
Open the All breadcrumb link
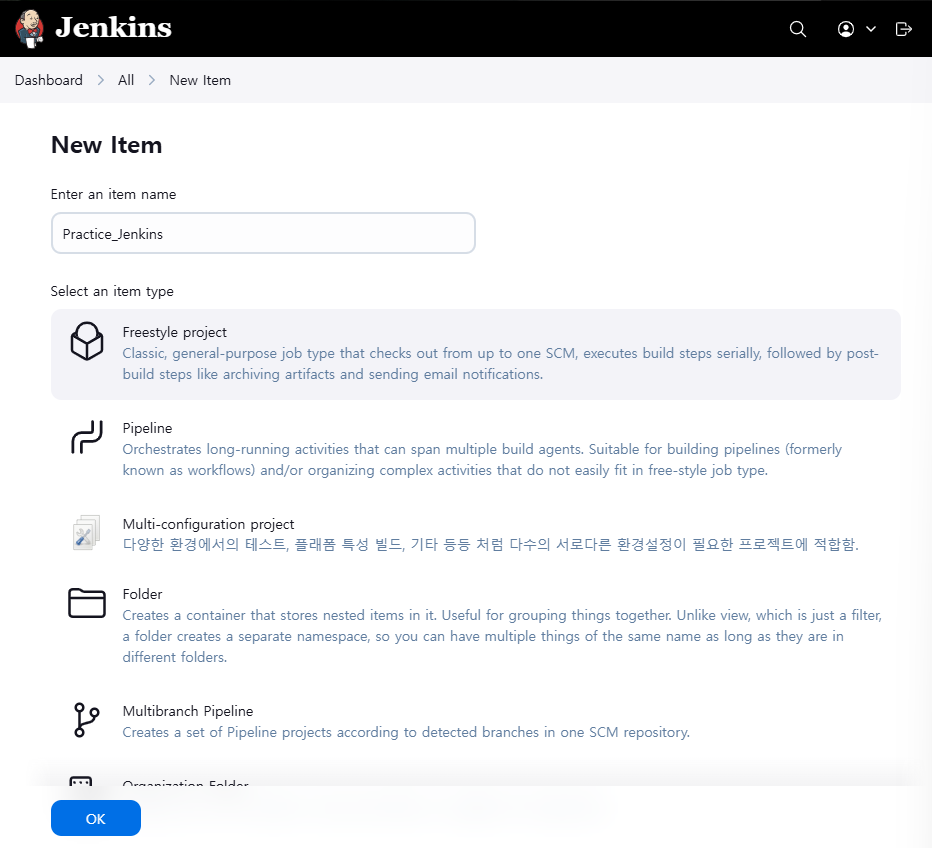pyautogui.click(x=126, y=80)
